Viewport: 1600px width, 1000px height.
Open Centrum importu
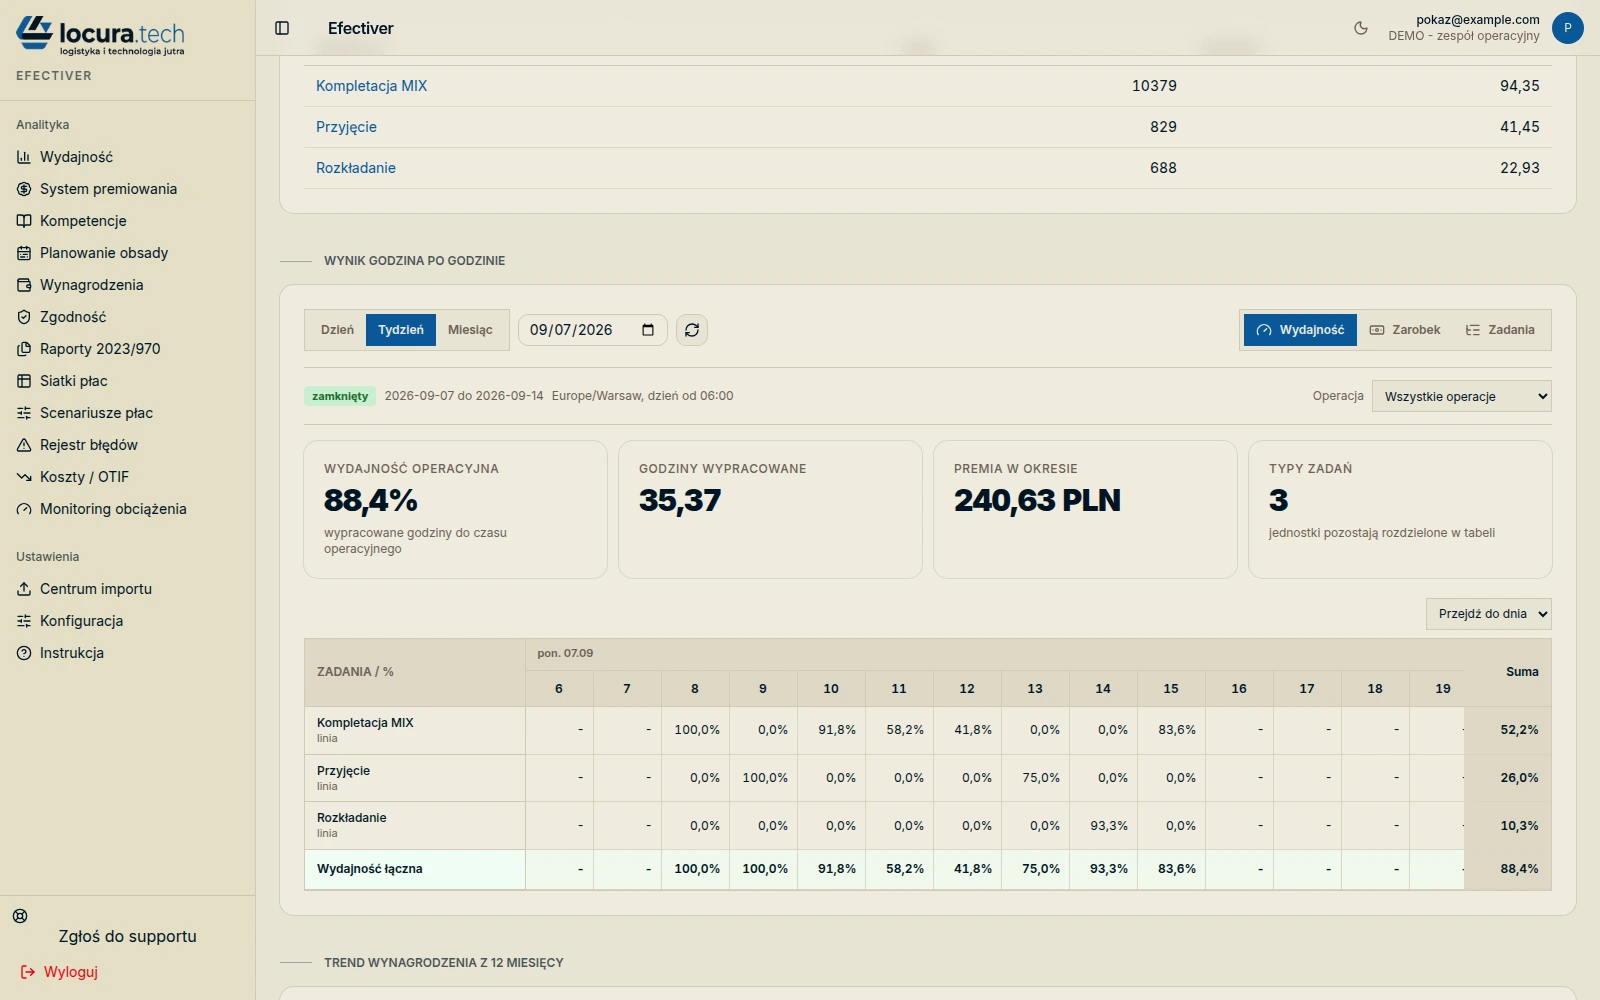click(x=96, y=589)
